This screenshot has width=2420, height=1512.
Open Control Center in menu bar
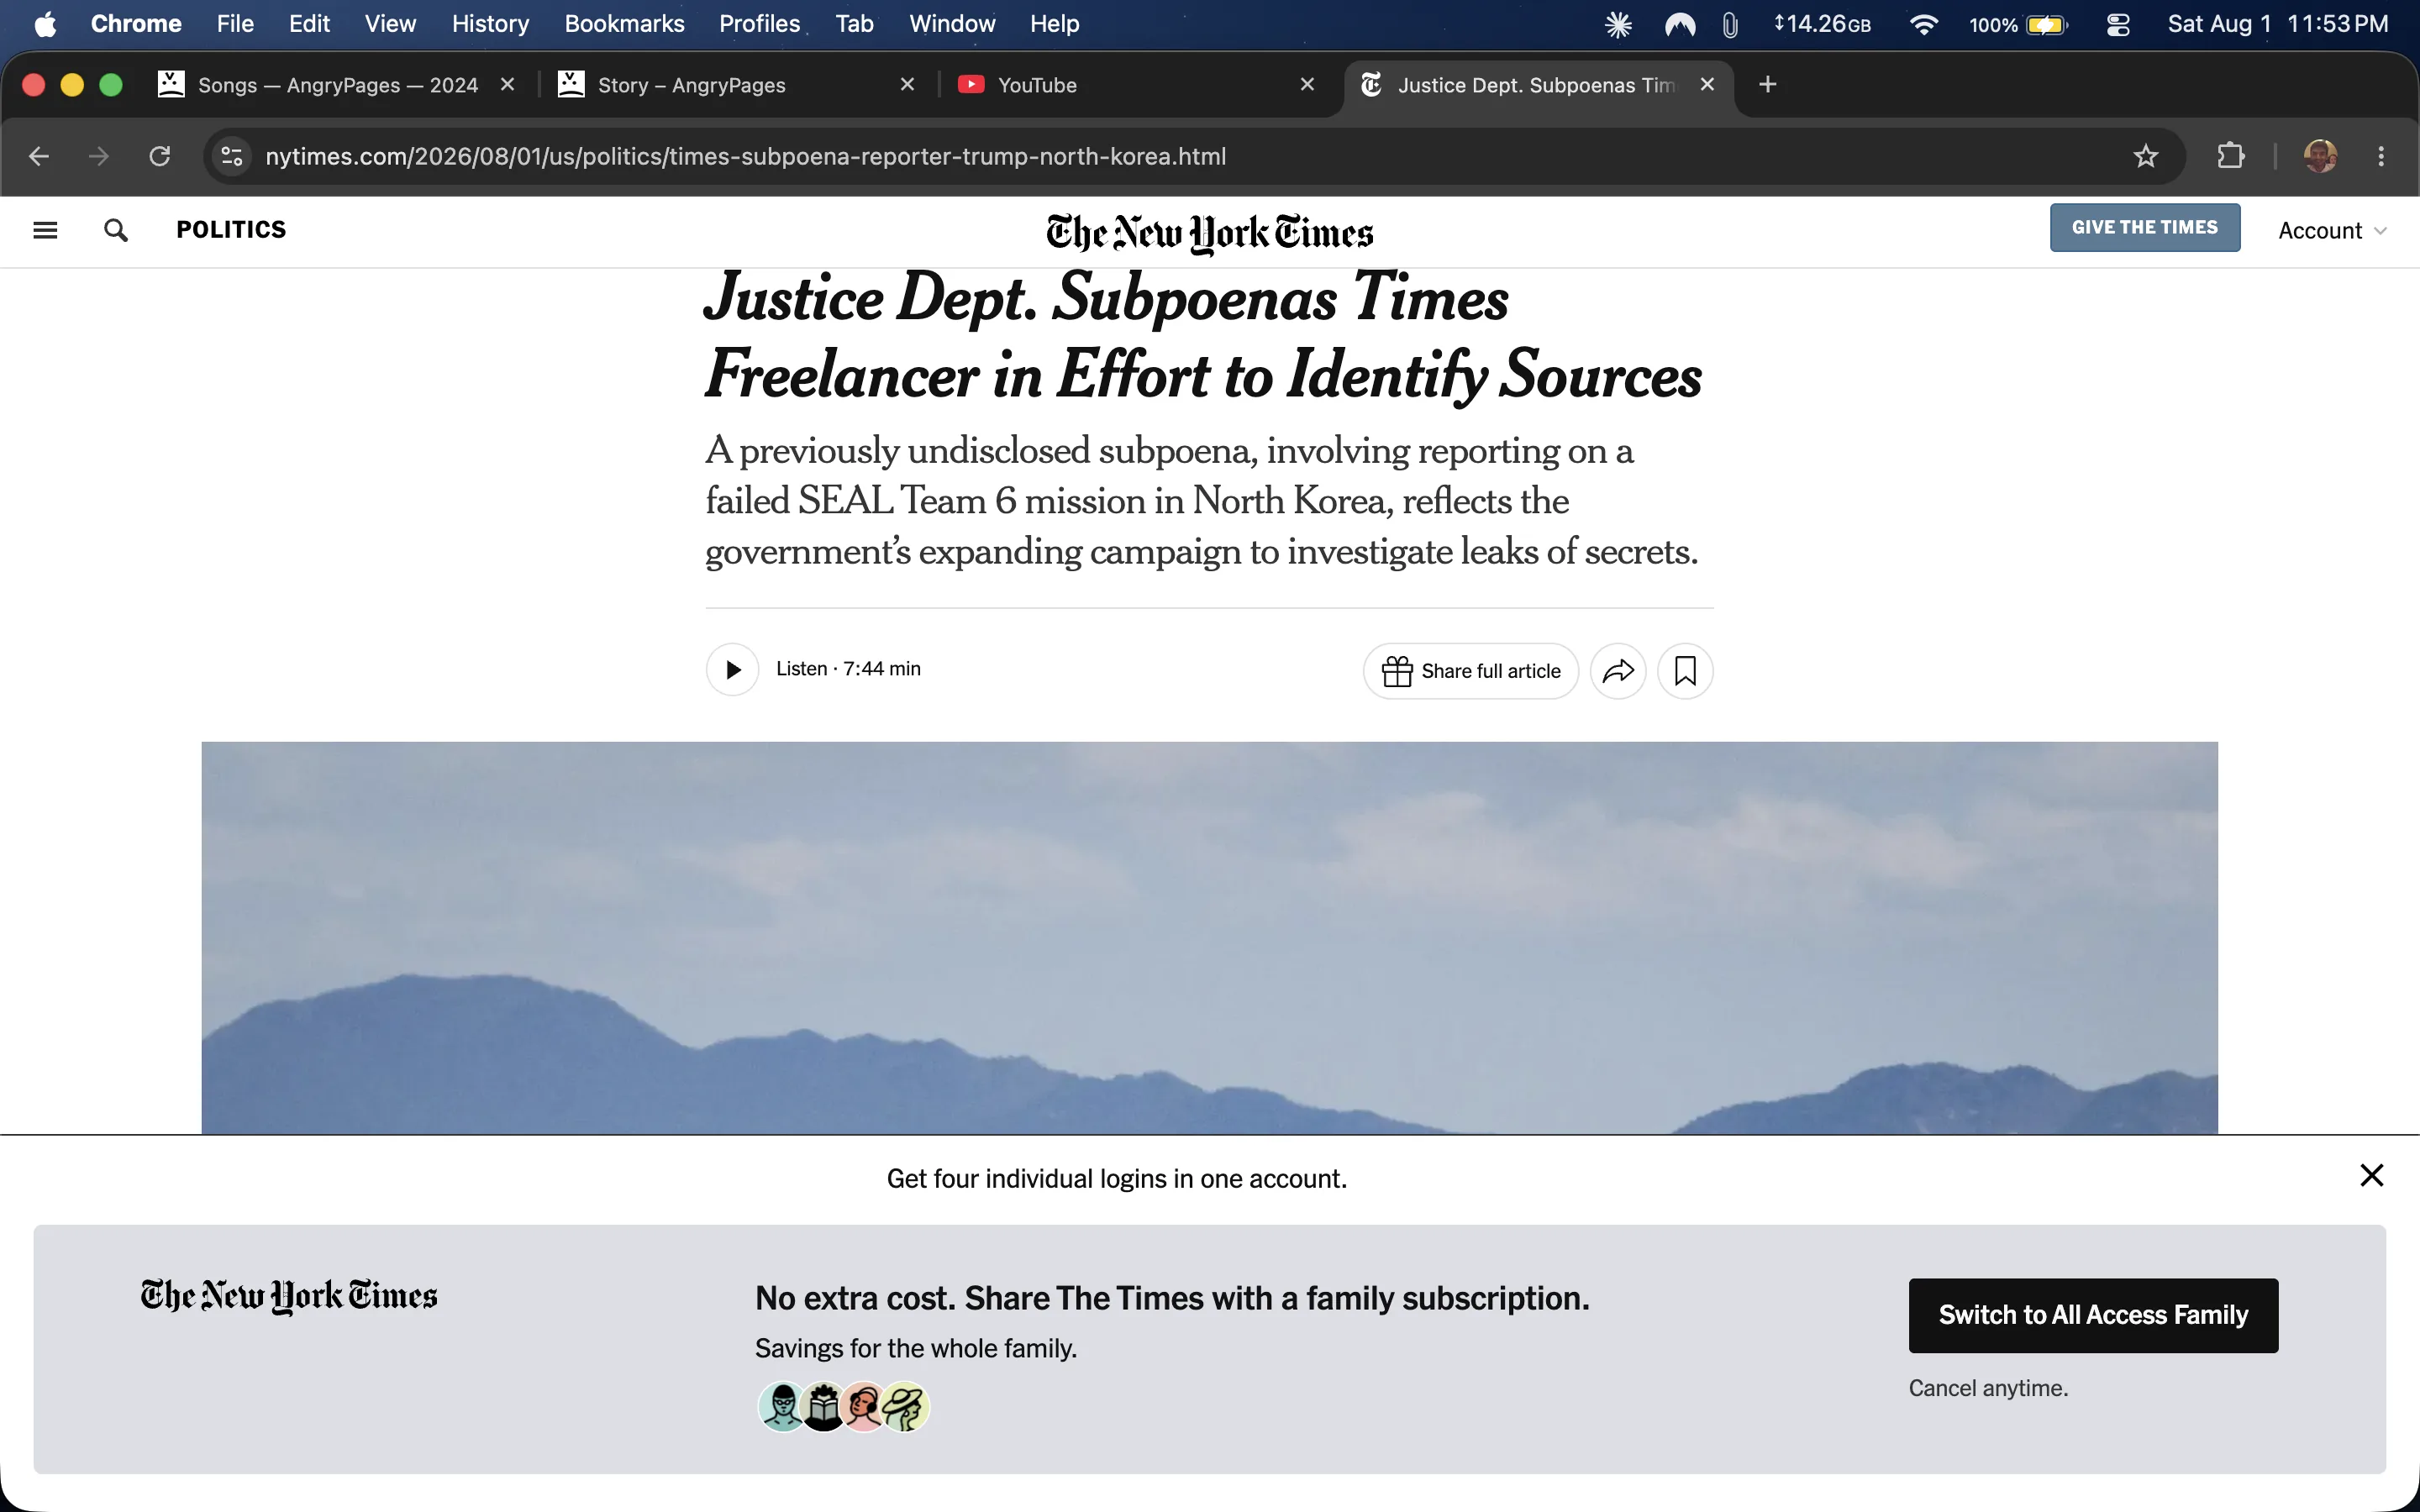pyautogui.click(x=2118, y=25)
